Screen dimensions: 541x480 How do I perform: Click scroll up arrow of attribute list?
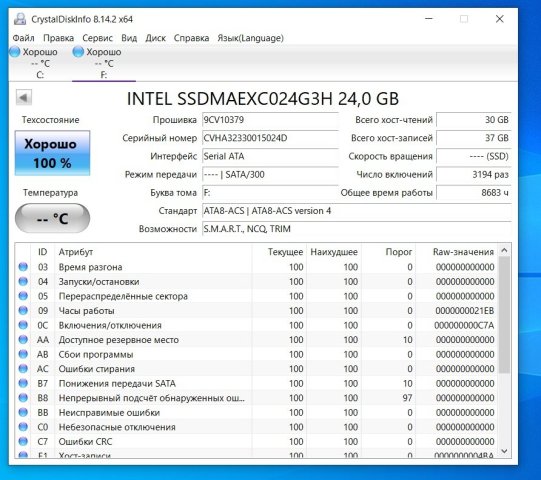(504, 250)
